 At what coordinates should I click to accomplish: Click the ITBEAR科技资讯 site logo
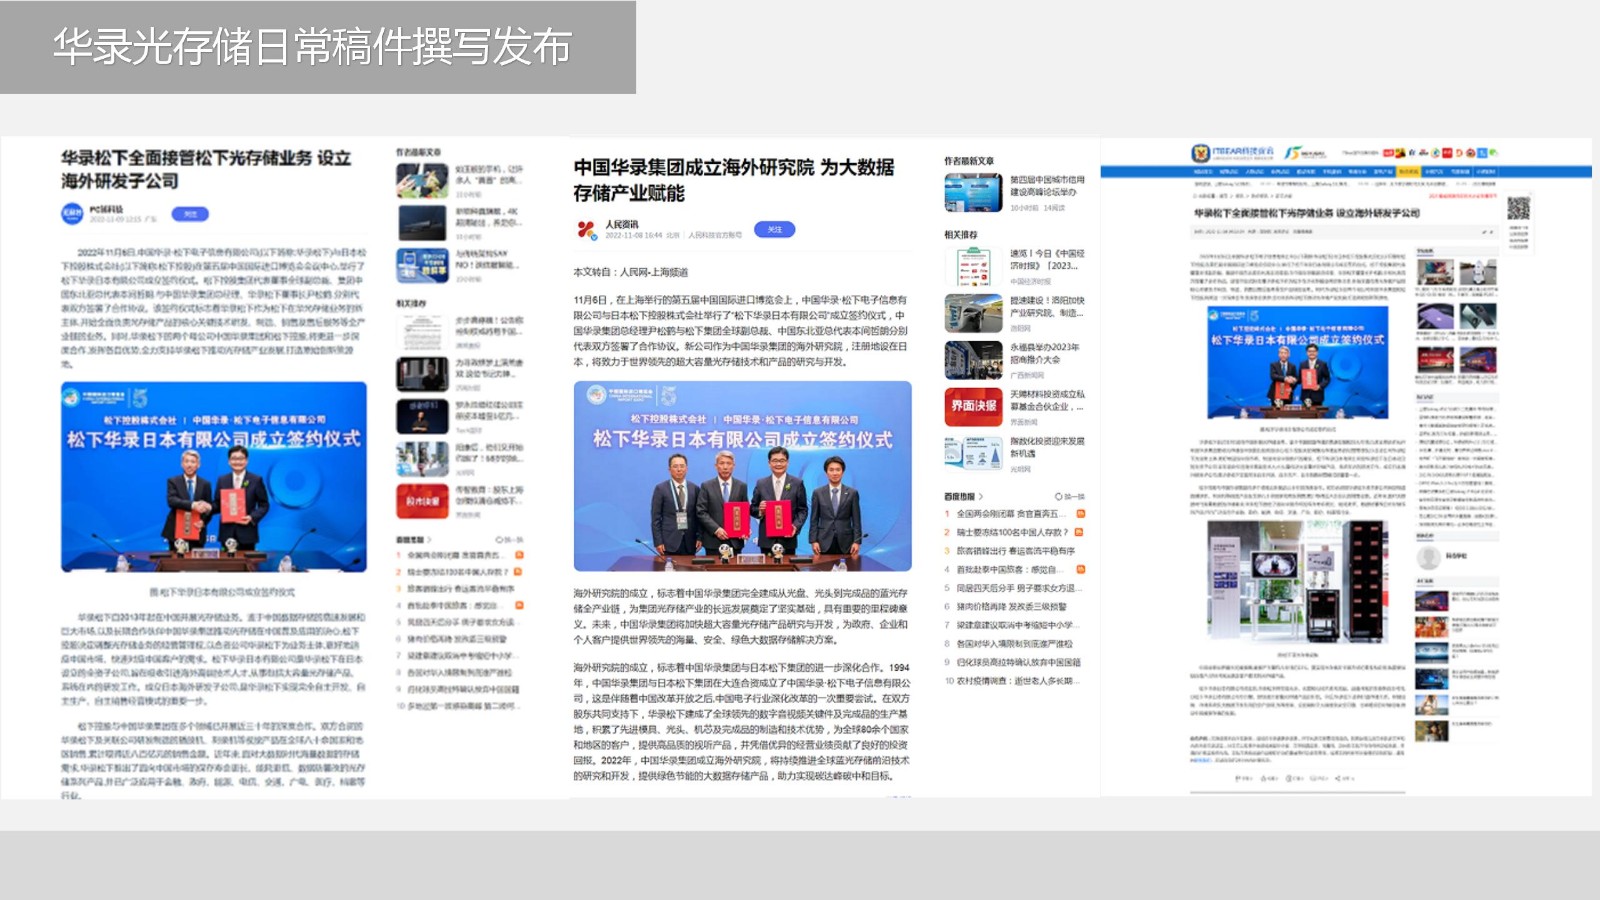click(1232, 153)
